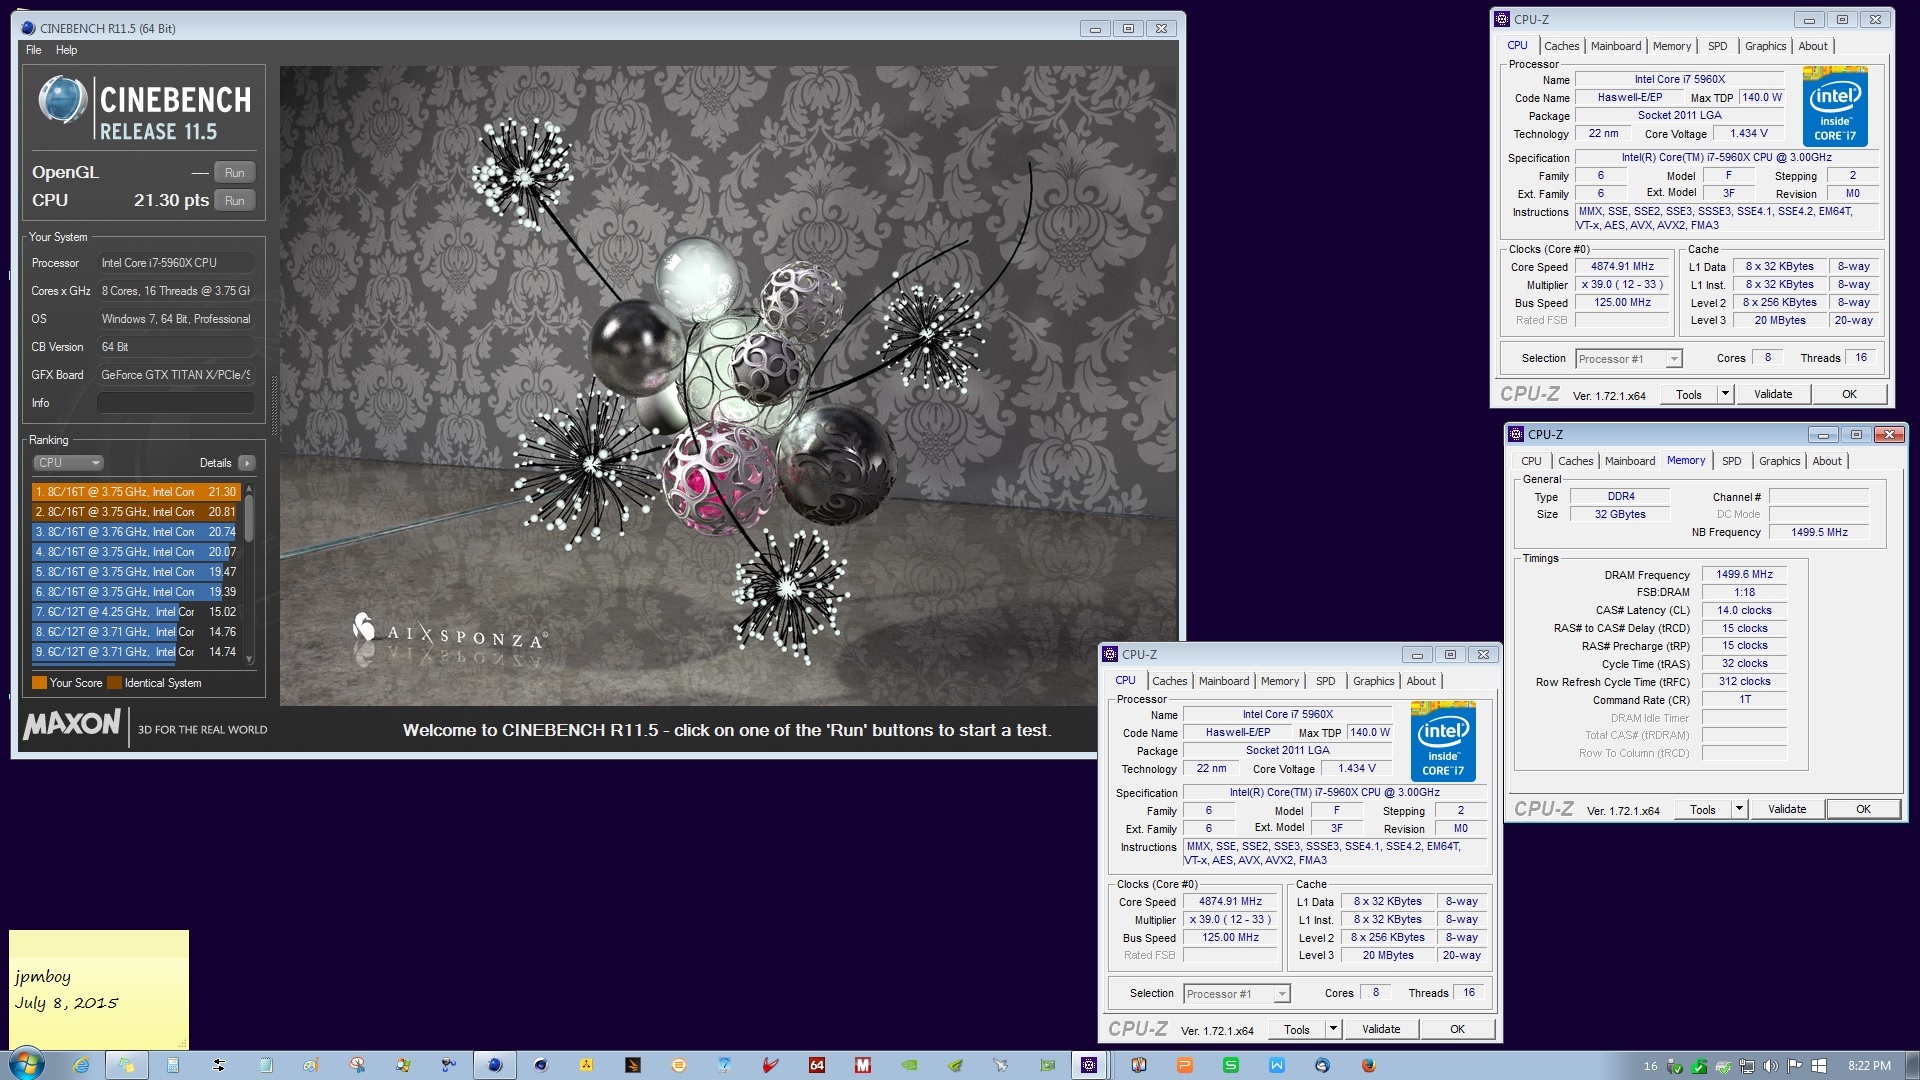Click the network tray icon

coord(1747,1066)
